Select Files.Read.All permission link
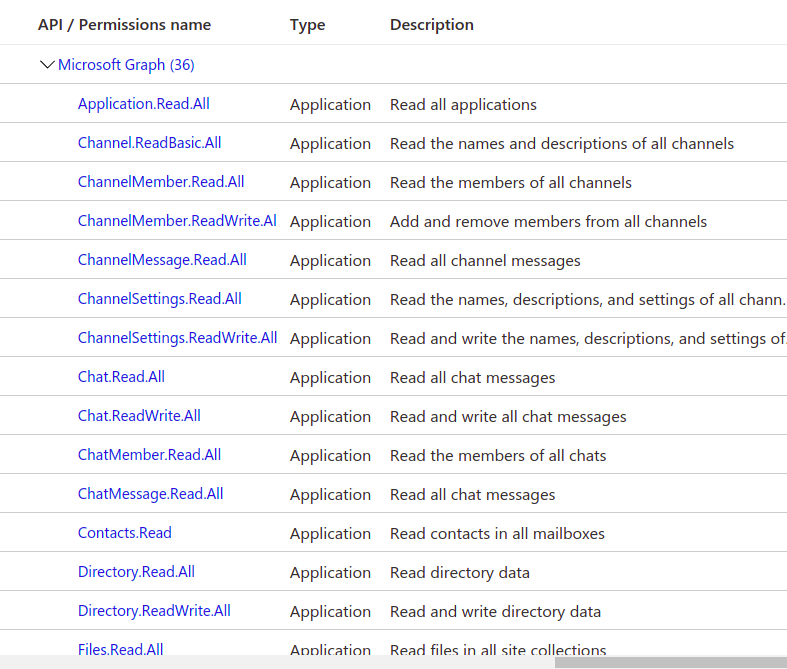Image resolution: width=787 pixels, height=669 pixels. (x=120, y=649)
